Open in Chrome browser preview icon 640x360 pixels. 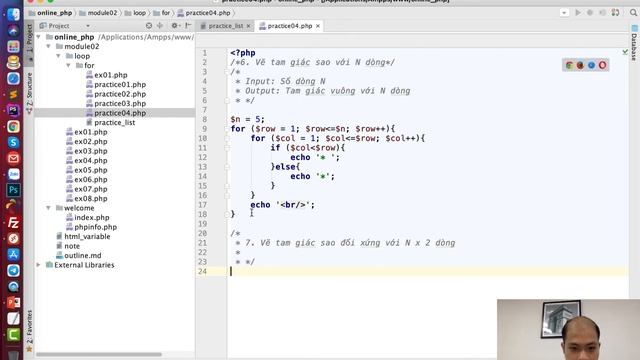click(x=569, y=65)
